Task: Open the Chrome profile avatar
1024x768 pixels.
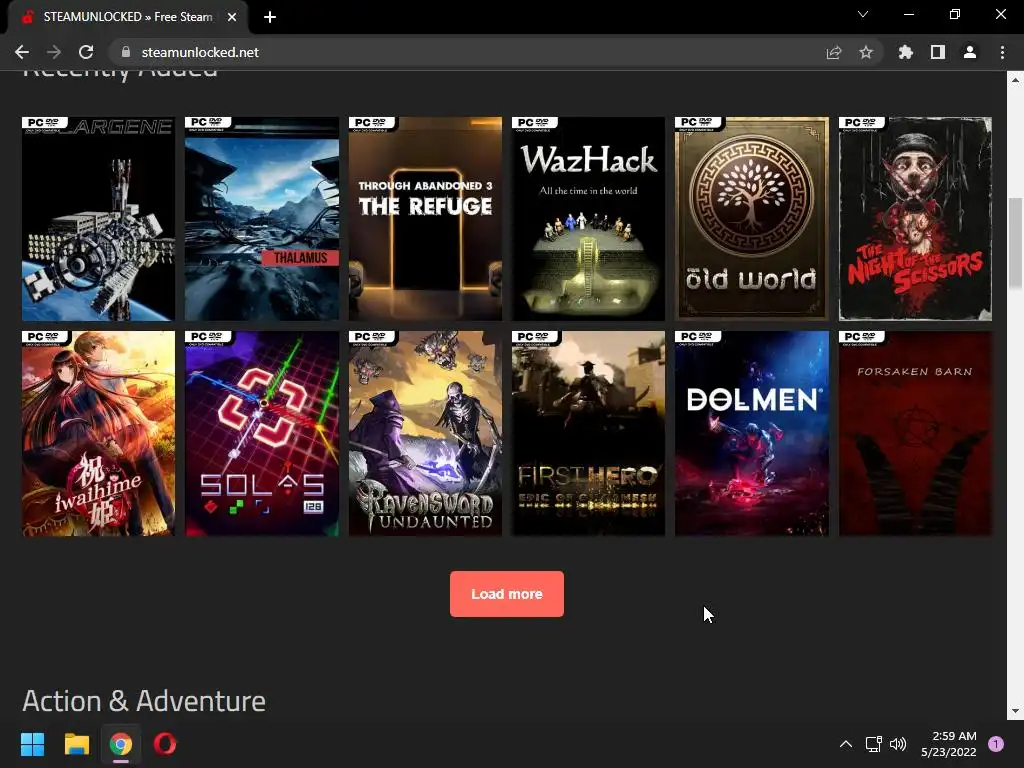Action: (x=970, y=52)
